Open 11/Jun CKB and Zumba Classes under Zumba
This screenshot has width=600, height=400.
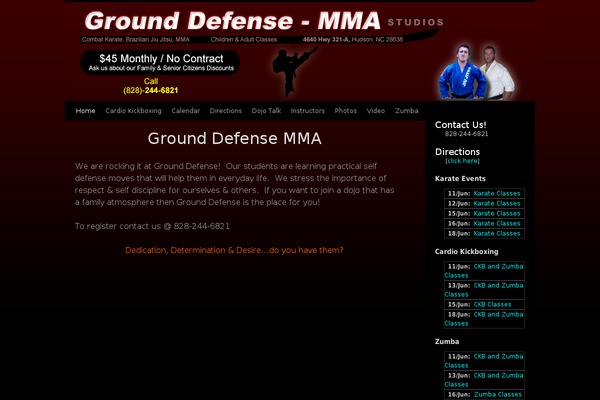point(484,361)
